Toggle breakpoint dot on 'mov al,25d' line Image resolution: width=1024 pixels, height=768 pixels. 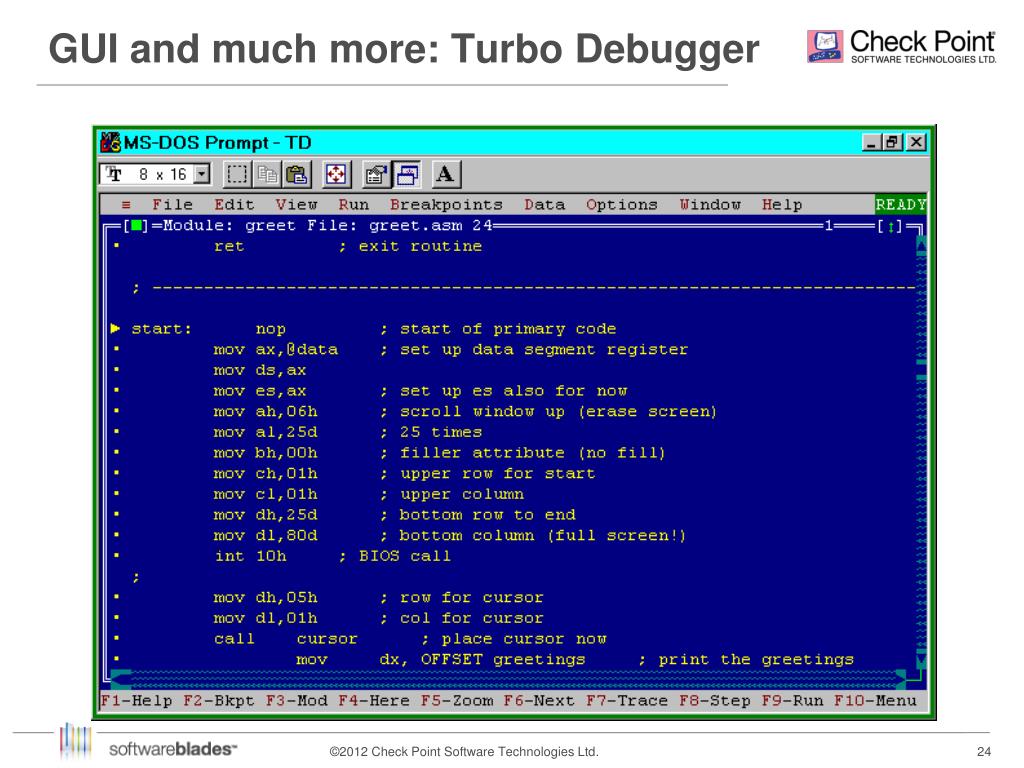point(116,432)
